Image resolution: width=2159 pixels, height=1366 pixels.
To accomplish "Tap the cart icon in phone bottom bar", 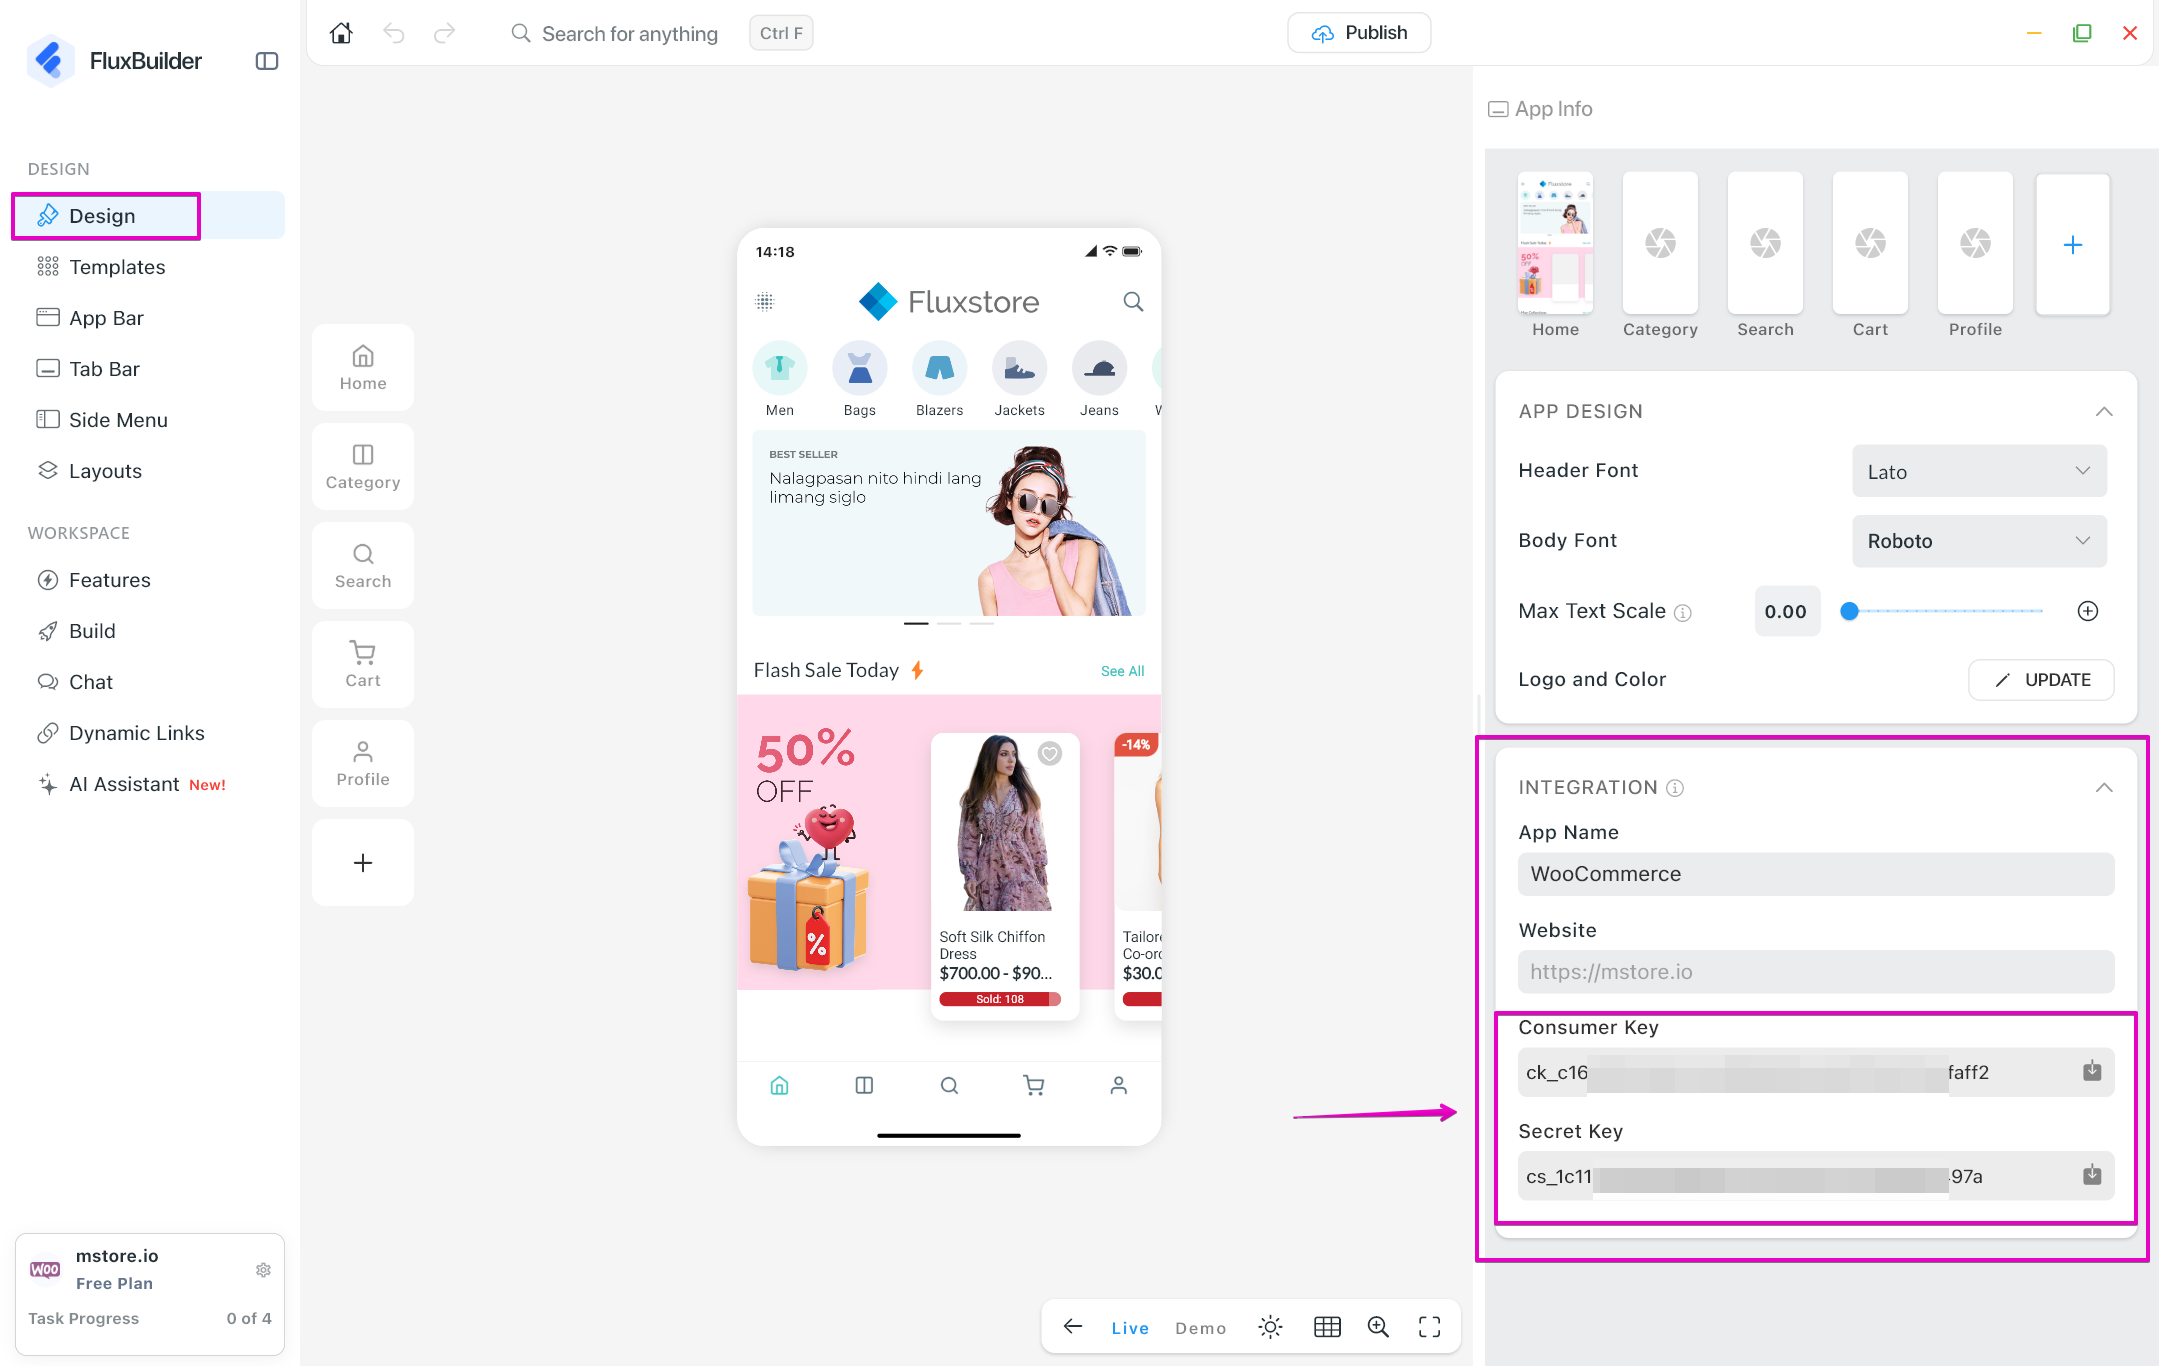I will click(x=1034, y=1085).
